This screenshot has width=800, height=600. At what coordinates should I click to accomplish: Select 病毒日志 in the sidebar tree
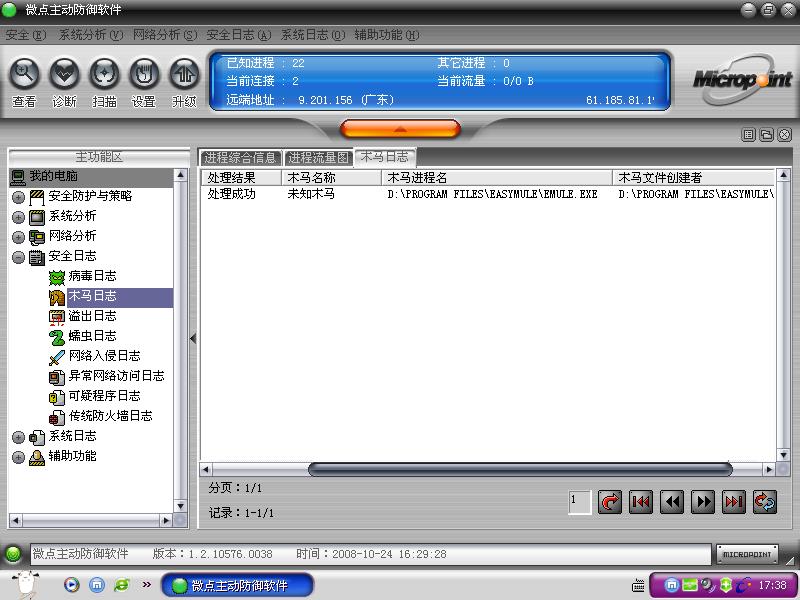click(x=92, y=276)
